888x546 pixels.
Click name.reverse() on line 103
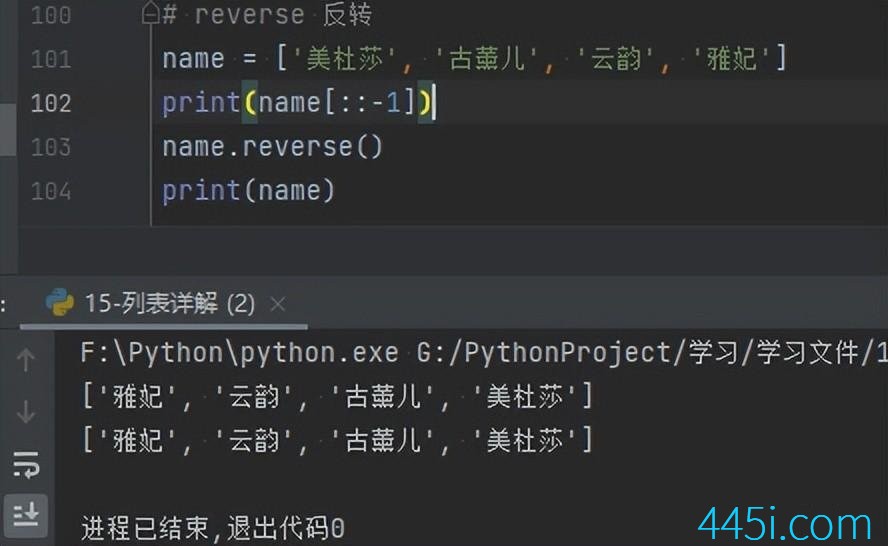(272, 147)
